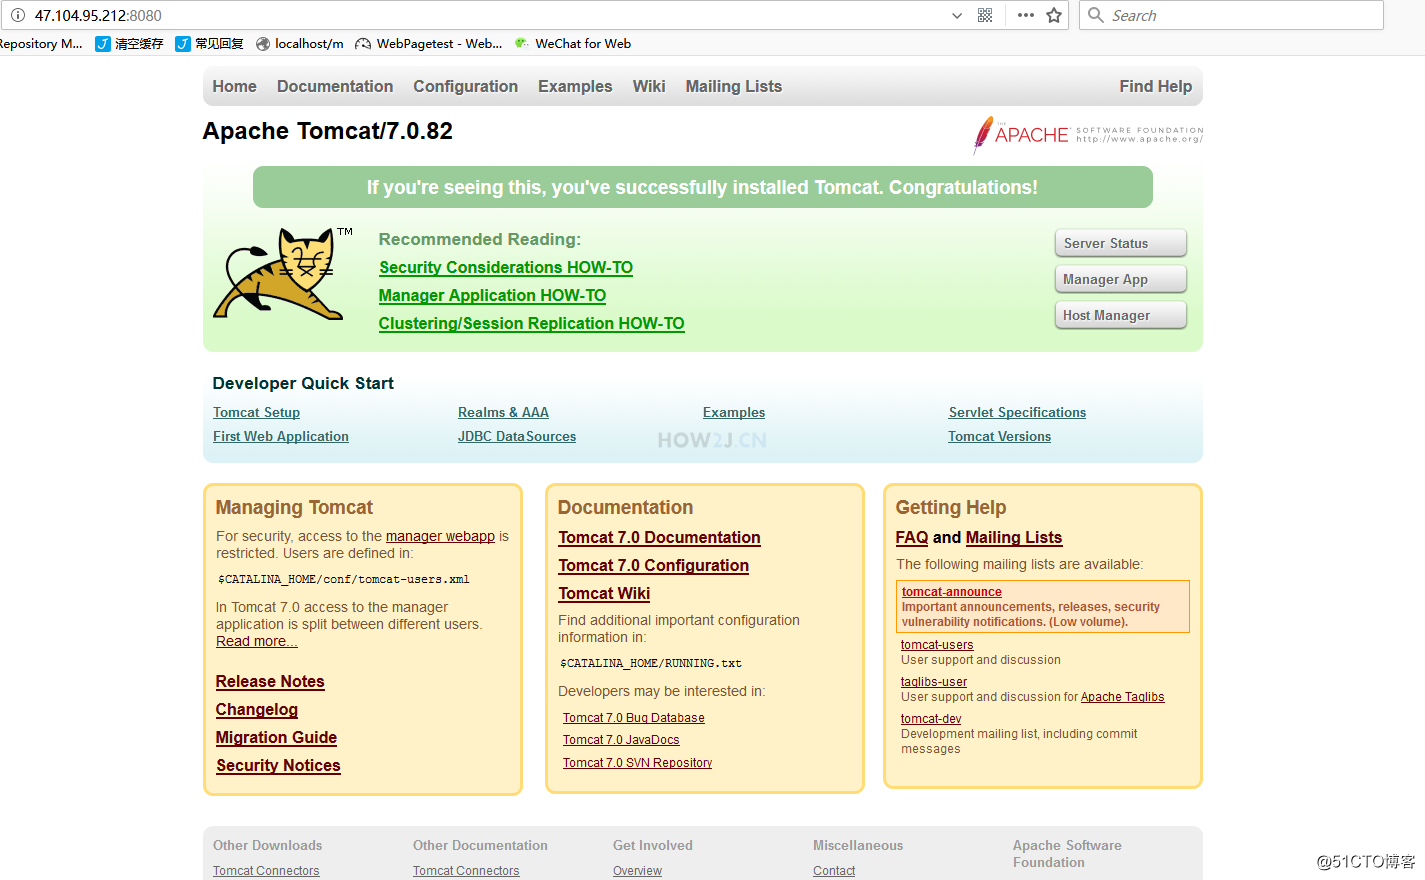
Task: Open the tomcat-users mailing list
Action: [x=937, y=645]
